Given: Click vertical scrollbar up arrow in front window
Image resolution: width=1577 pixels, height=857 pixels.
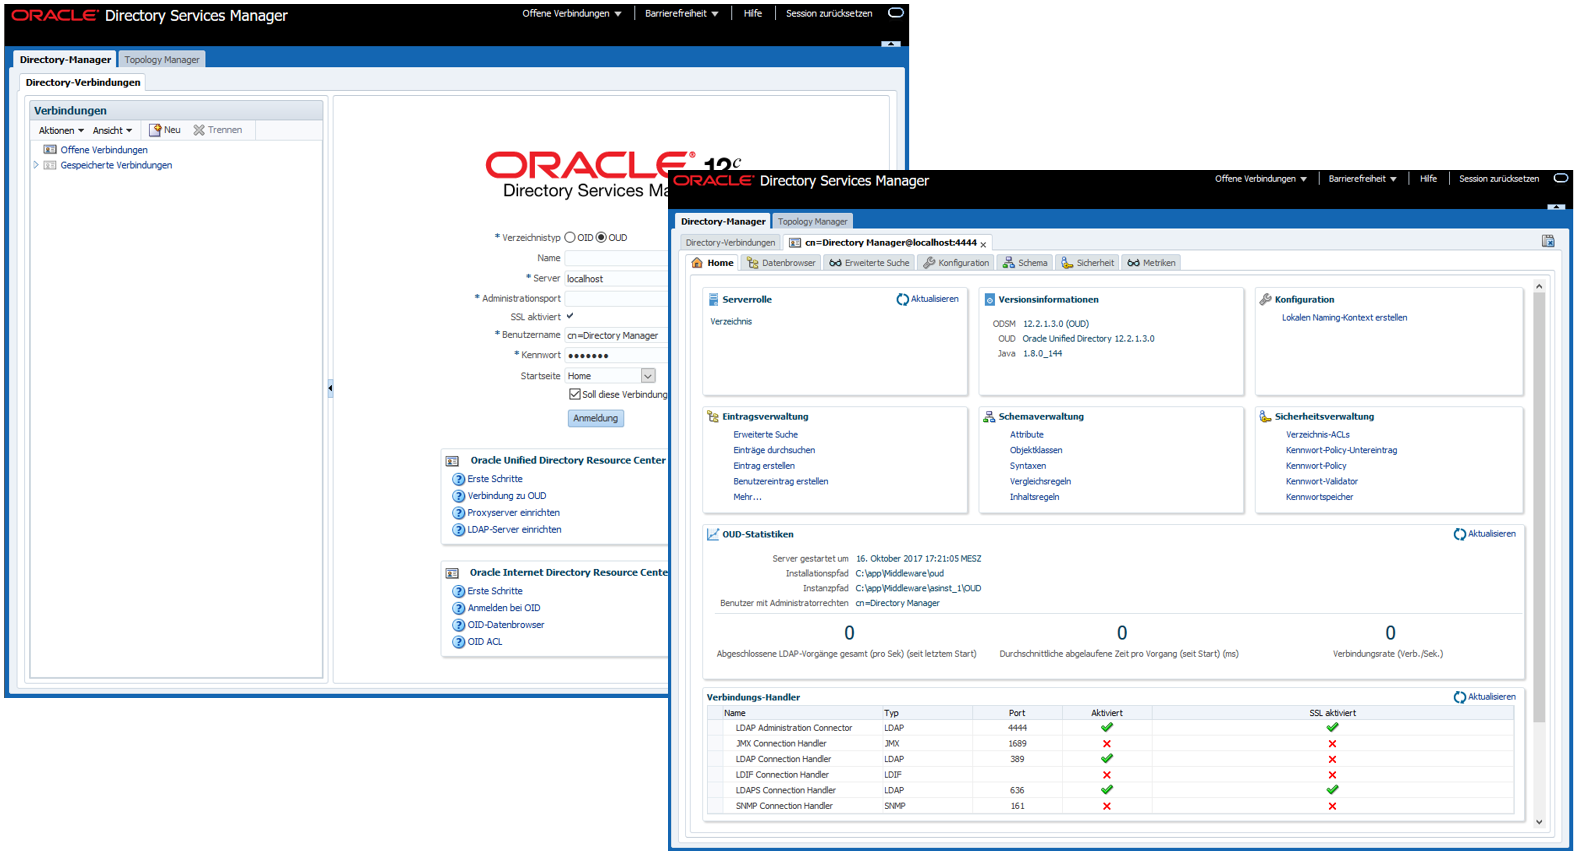Looking at the screenshot, I should click(1539, 287).
